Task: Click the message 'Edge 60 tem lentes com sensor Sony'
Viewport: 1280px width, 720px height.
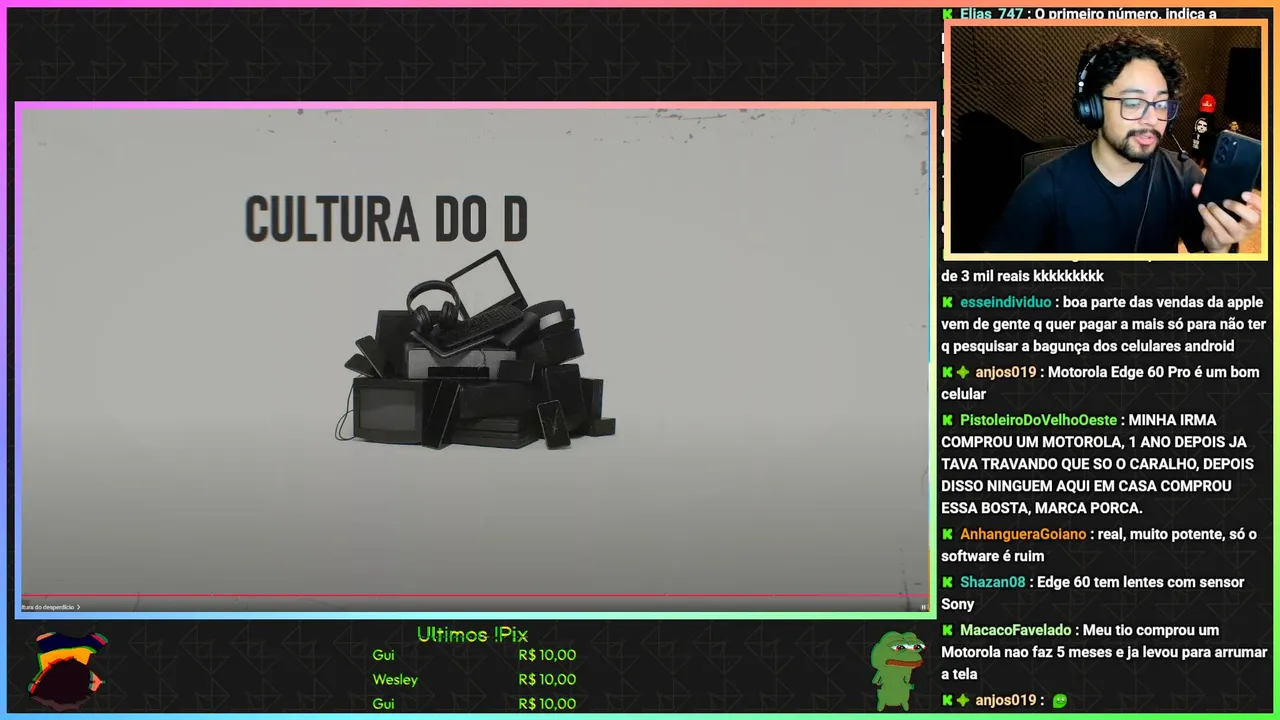Action: (1093, 593)
